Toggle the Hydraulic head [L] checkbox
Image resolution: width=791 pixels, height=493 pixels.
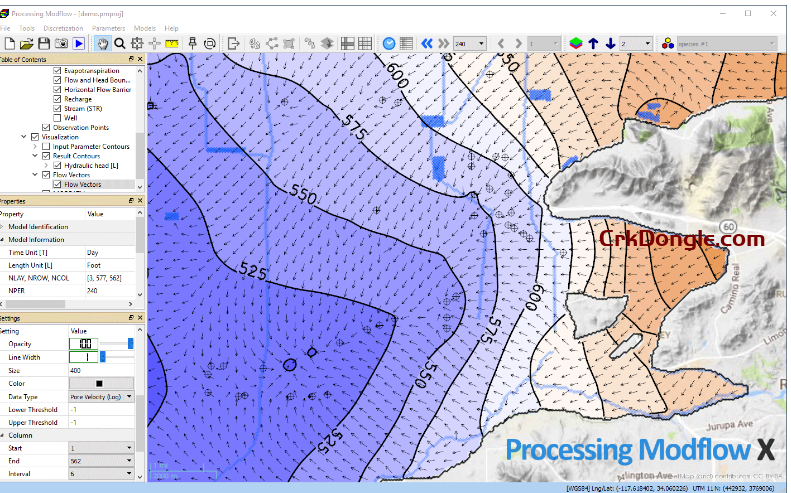(58, 166)
